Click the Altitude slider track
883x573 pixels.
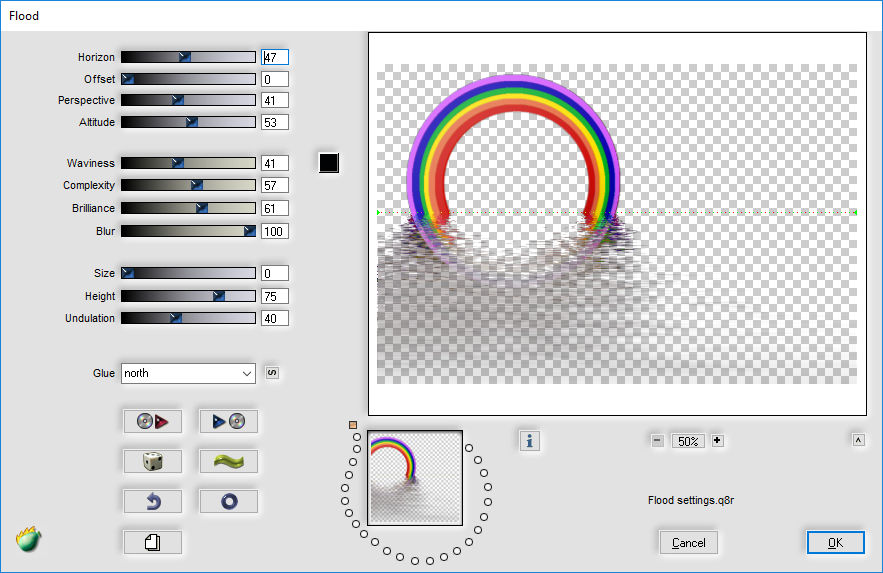pos(188,122)
